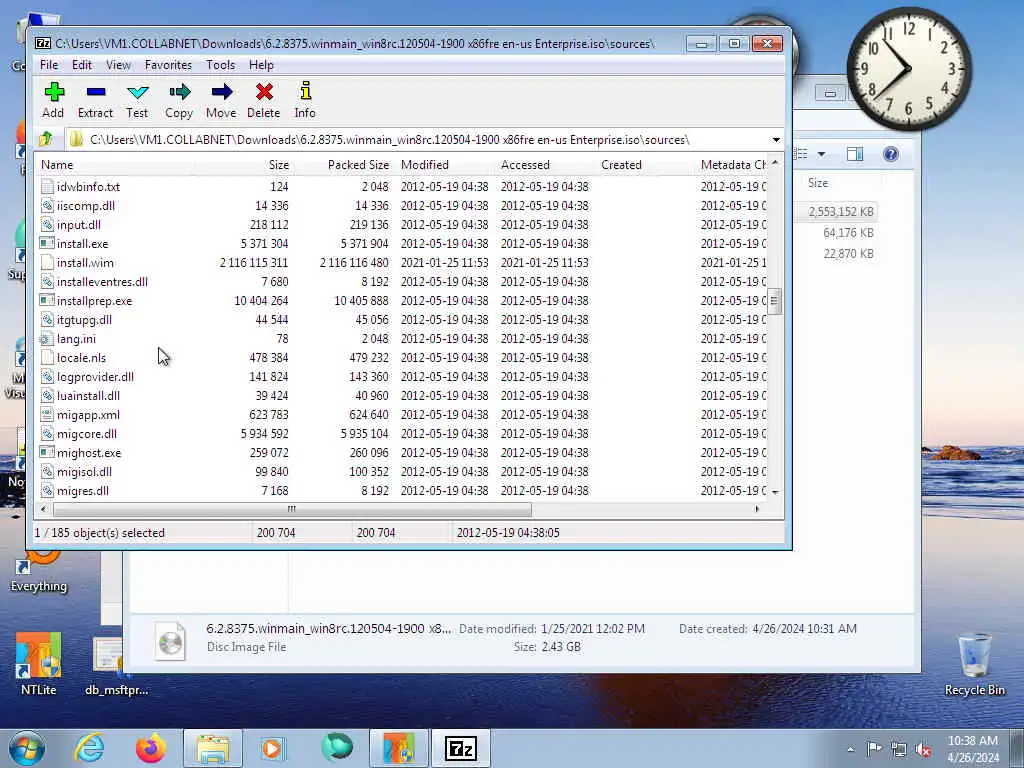Click the lang.ini gear file icon
The width and height of the screenshot is (1024, 768).
click(46, 338)
